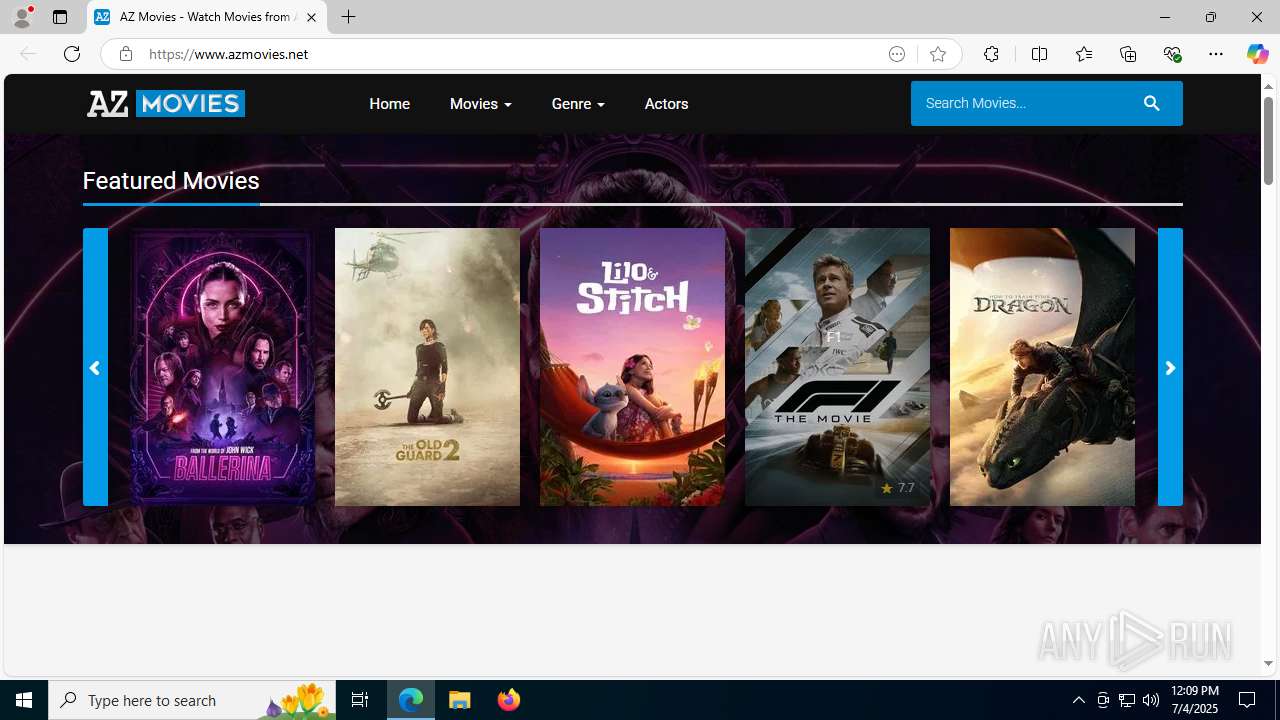
Task: Toggle Split screen view
Action: coord(1039,54)
